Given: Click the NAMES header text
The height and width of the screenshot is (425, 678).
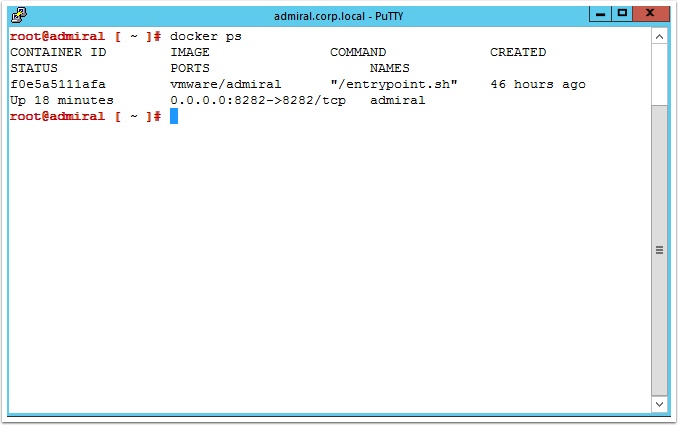Looking at the screenshot, I should 390,68.
